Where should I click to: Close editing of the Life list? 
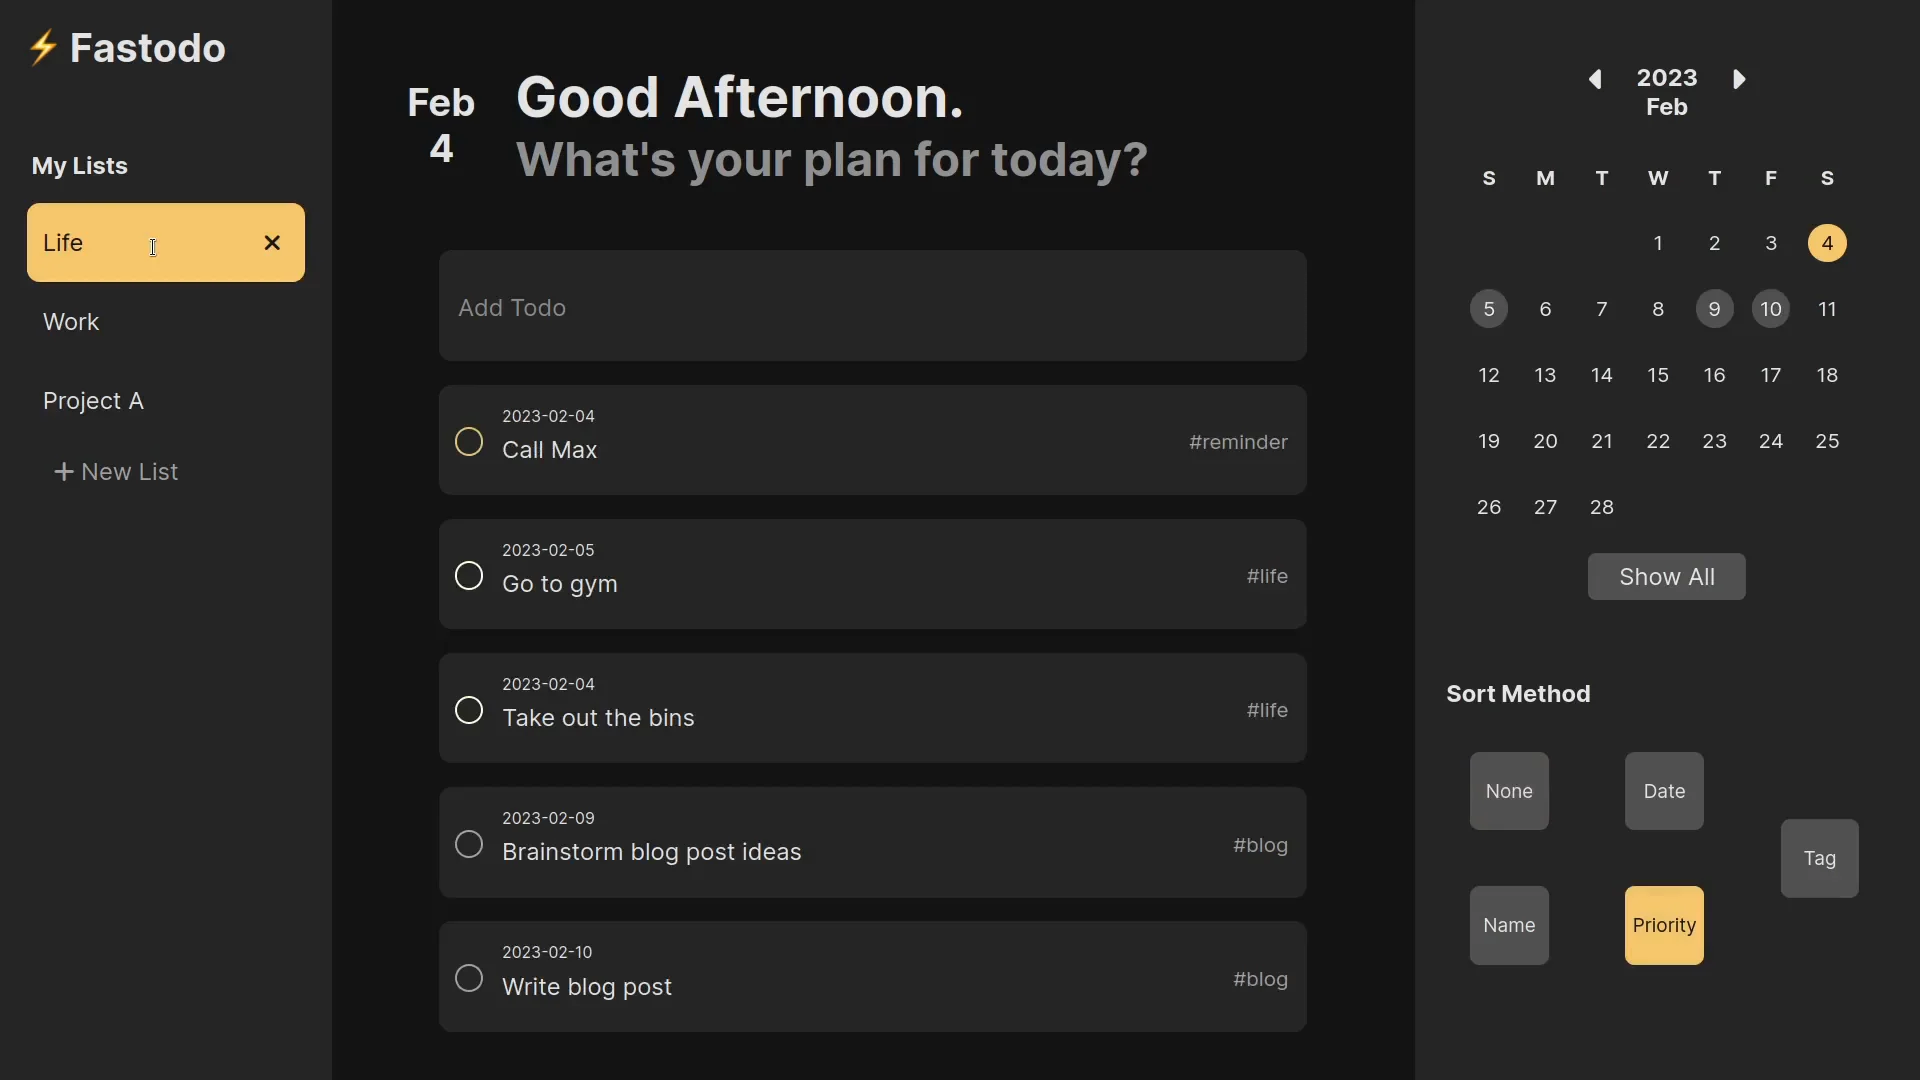(x=271, y=242)
